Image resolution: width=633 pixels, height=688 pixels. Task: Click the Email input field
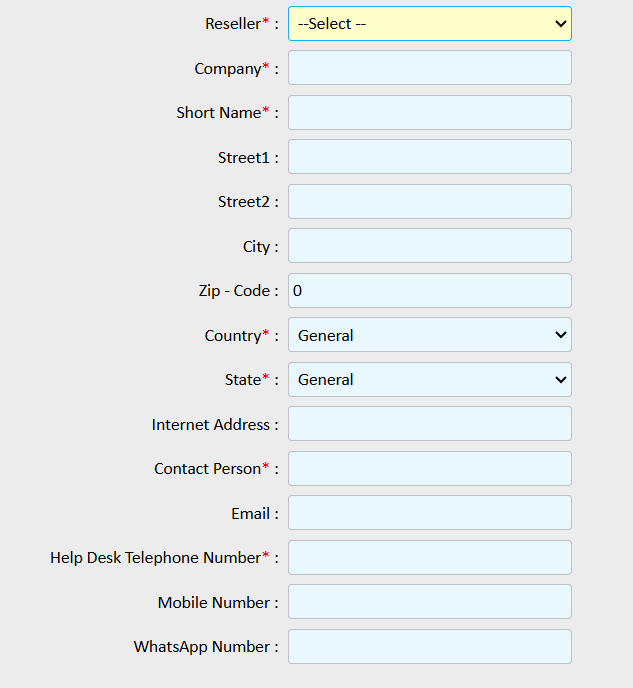click(x=429, y=513)
